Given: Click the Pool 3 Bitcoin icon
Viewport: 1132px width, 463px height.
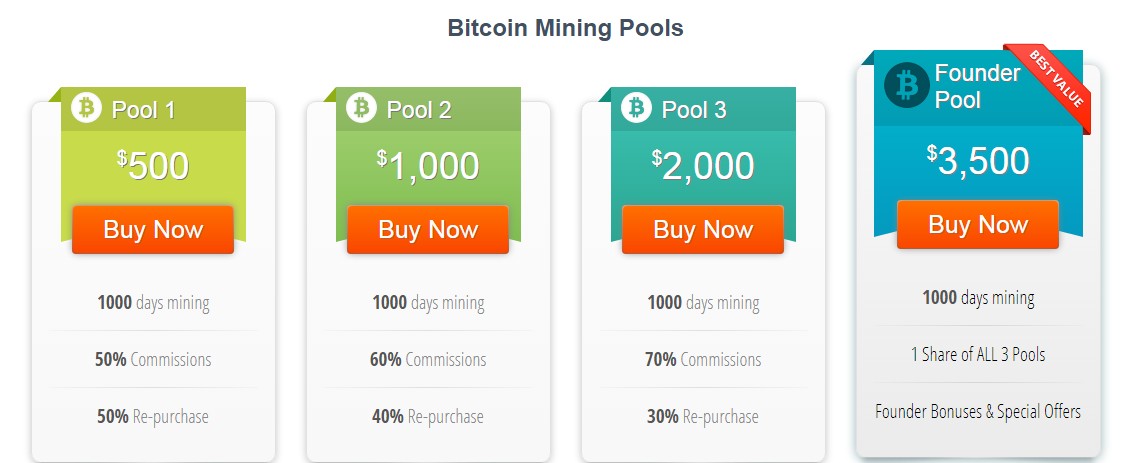Looking at the screenshot, I should click(x=637, y=107).
